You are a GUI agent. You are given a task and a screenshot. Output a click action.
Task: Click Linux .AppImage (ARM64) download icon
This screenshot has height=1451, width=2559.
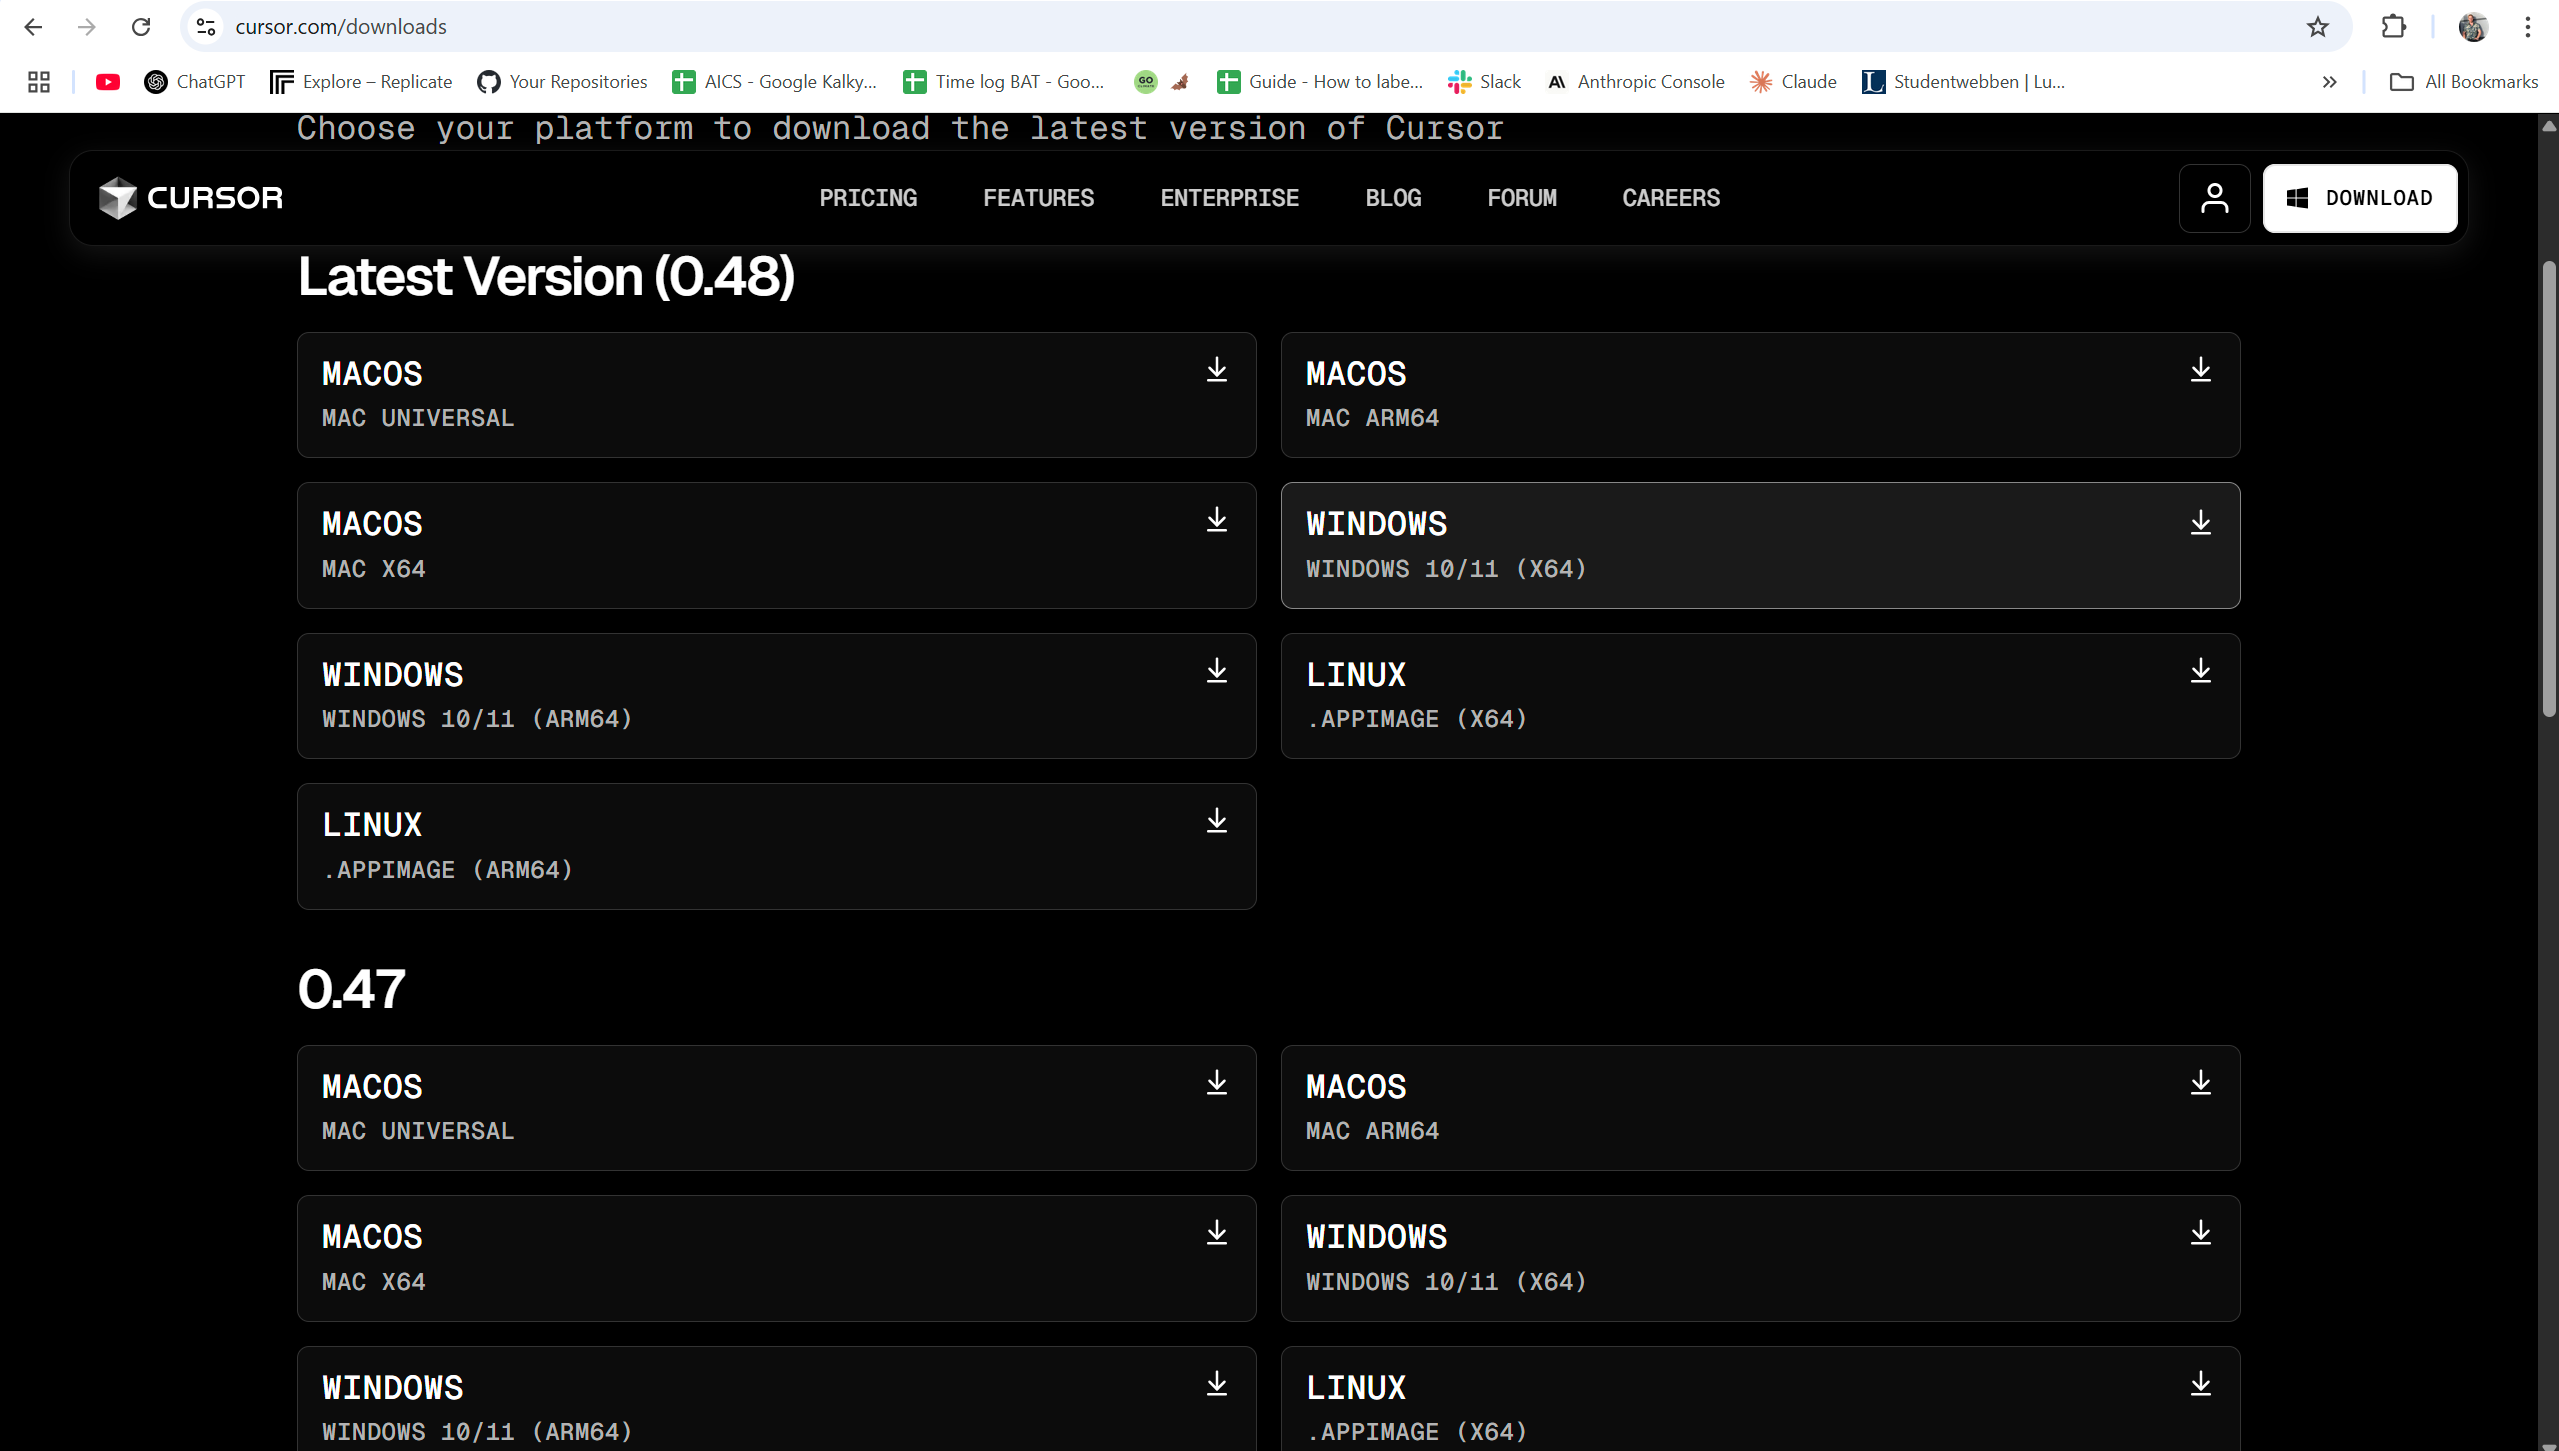(x=1216, y=821)
